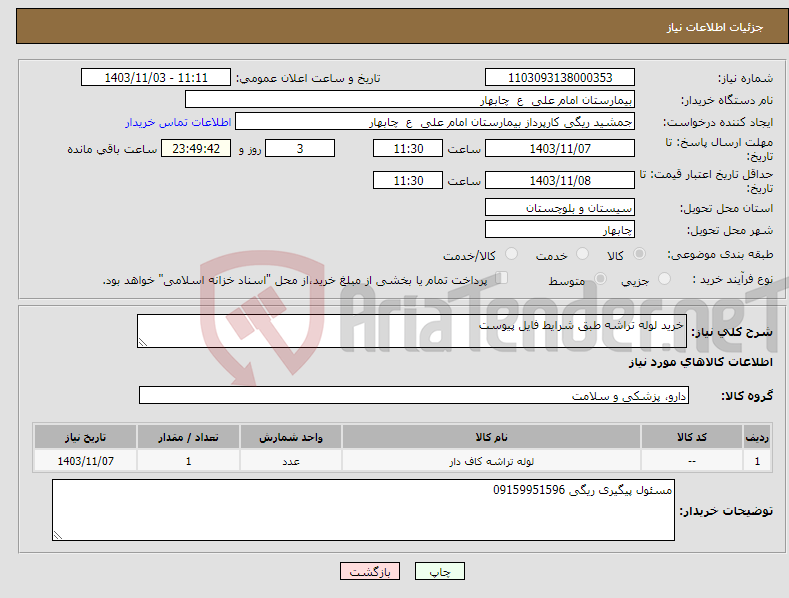This screenshot has width=789, height=598.
Task: Click buyer organization name field
Action: (x=410, y=100)
